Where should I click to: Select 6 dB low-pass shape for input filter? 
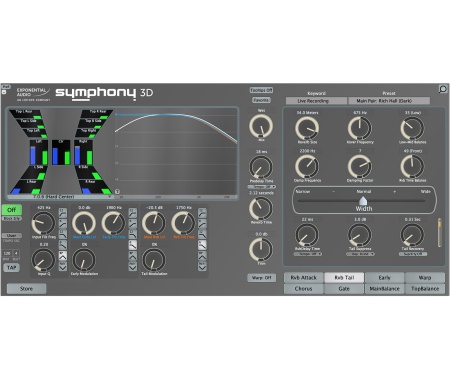point(63,245)
